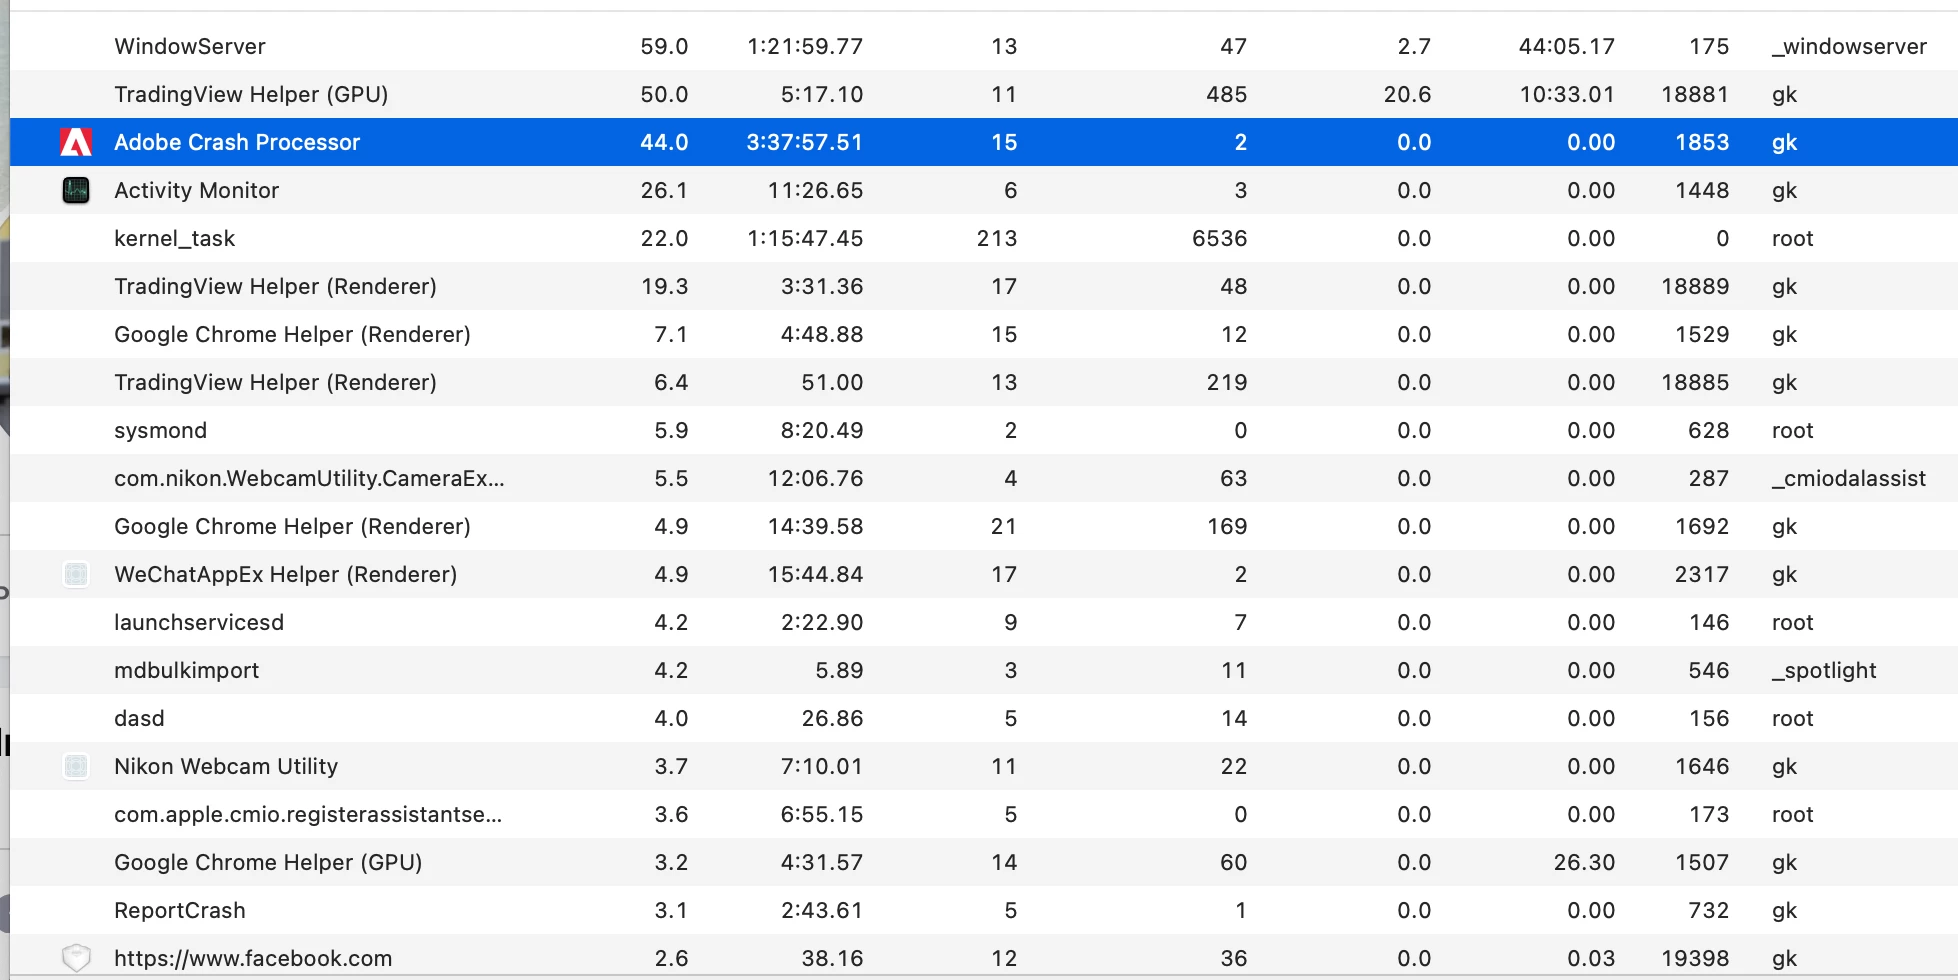
Task: Select the ReportCrash process
Action: point(984,910)
